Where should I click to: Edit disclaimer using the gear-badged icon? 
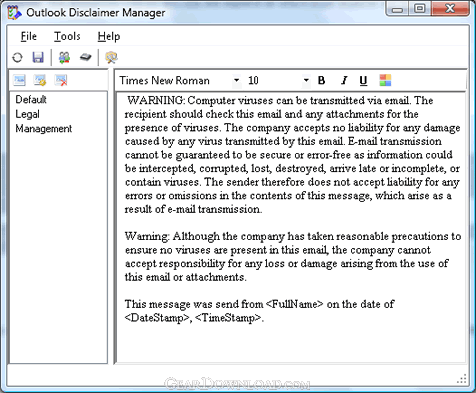pyautogui.click(x=40, y=80)
